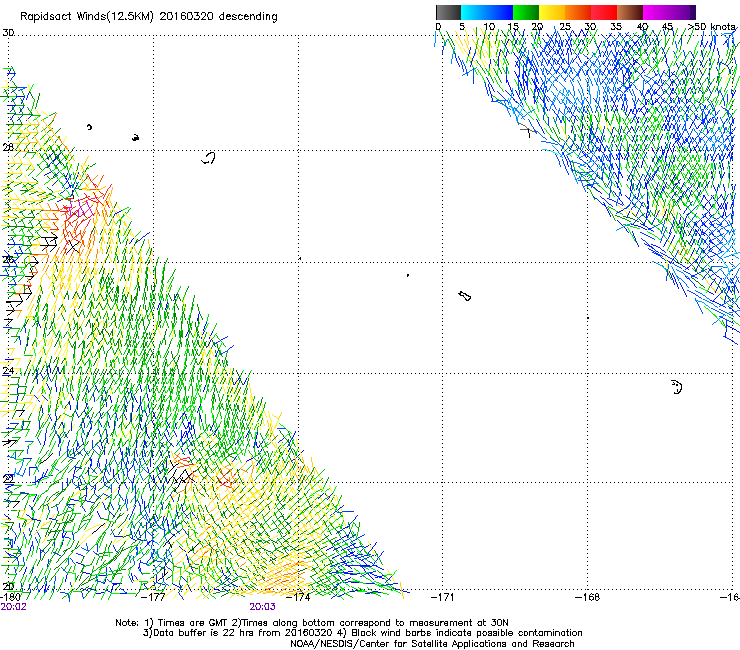Pick the orange 25-30 knots legend swatch
The image size is (740, 650).
[x=578, y=12]
